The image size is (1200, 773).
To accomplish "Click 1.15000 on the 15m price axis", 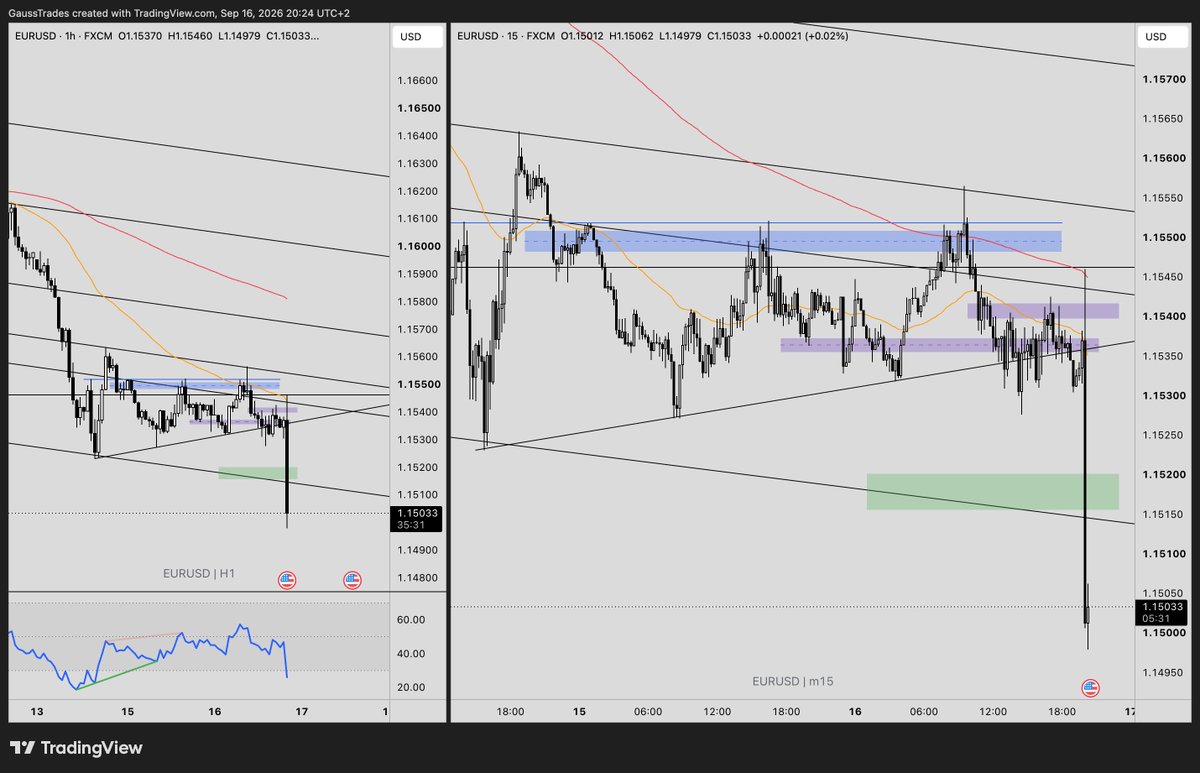I will click(x=1163, y=633).
